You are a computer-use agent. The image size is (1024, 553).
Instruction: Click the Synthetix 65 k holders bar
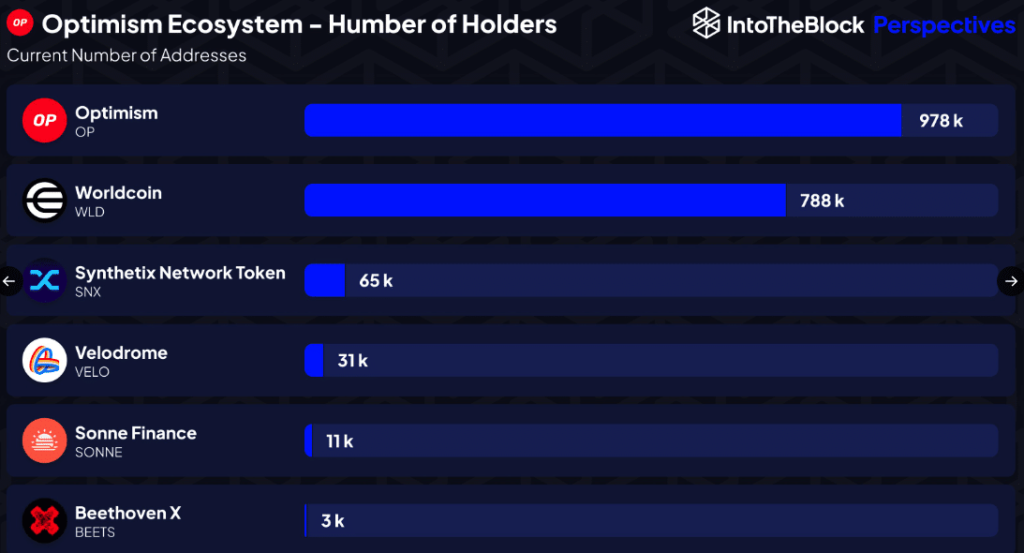point(324,280)
